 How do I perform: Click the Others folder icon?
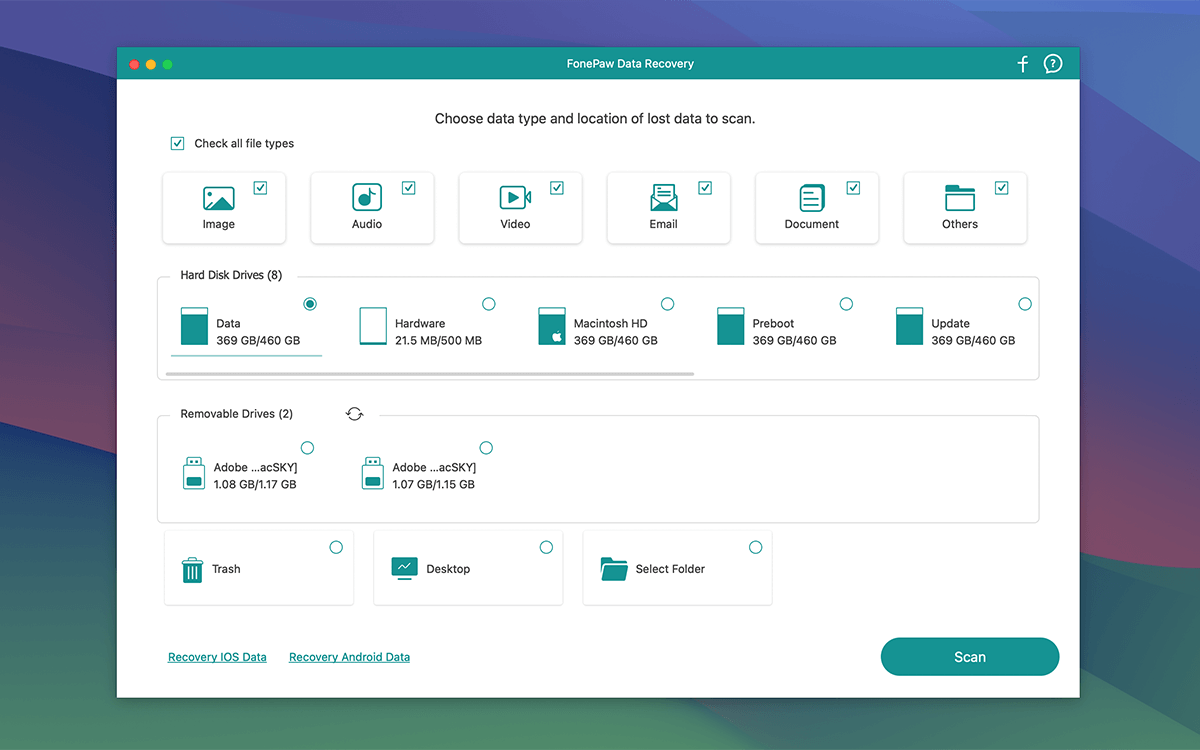click(x=960, y=198)
